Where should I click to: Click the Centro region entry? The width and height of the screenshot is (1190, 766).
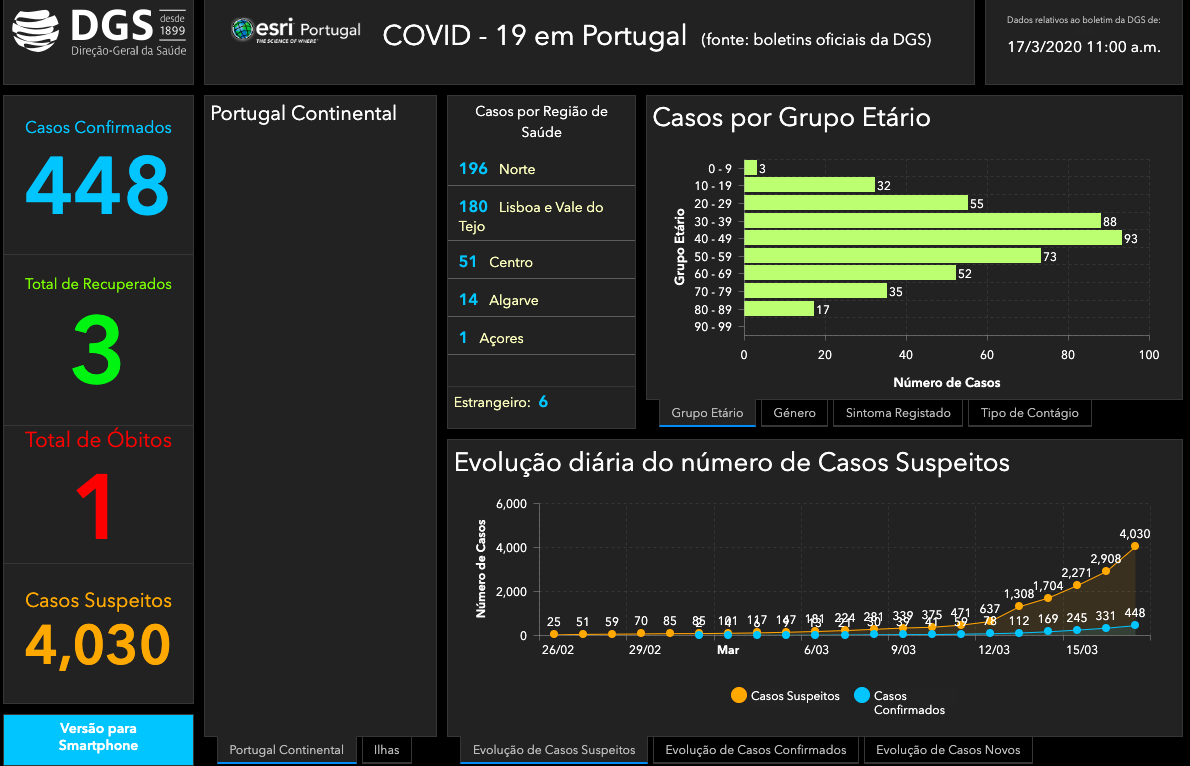click(541, 261)
